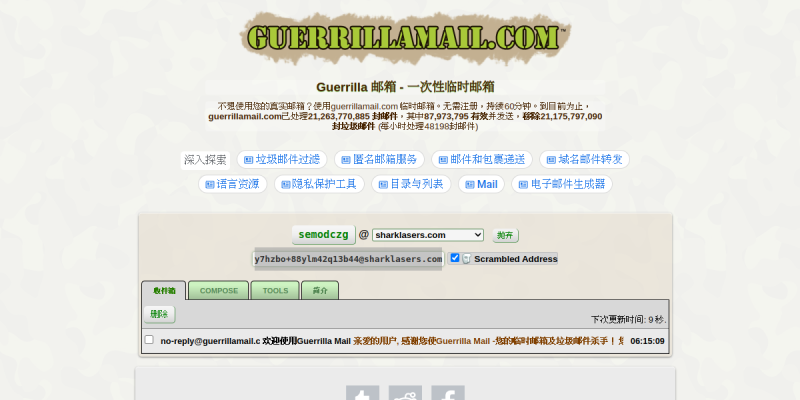
Task: Click the 抛弃 forget-address button
Action: 505,235
